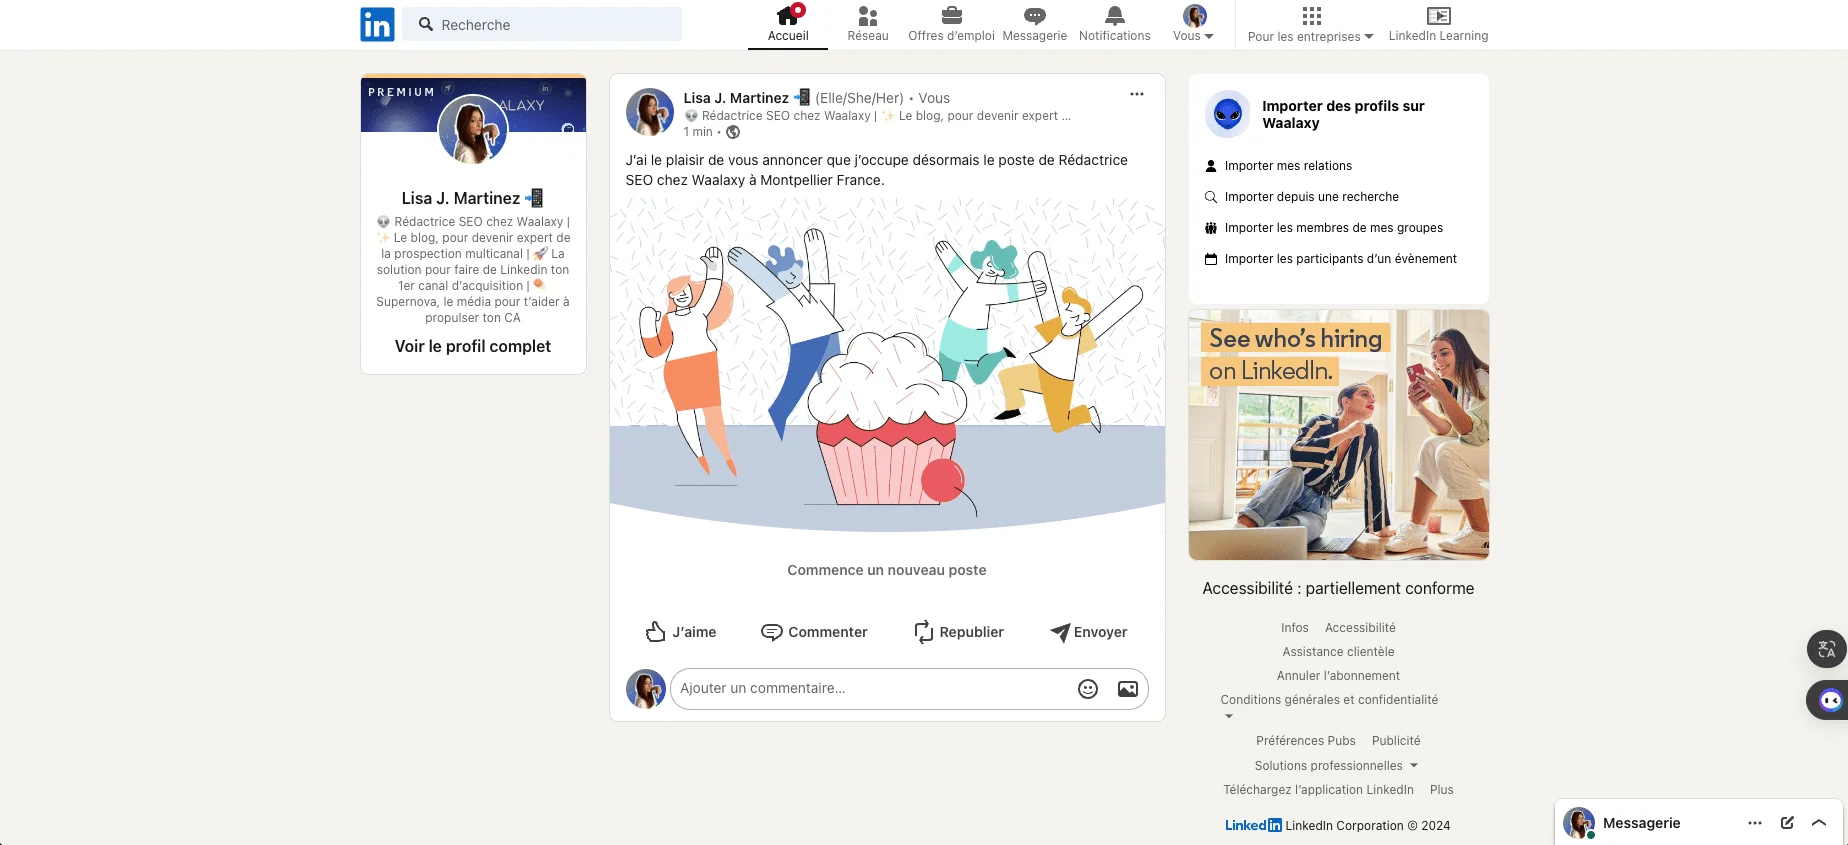This screenshot has width=1848, height=845.
Task: Click Envoyer button
Action: point(1089,632)
